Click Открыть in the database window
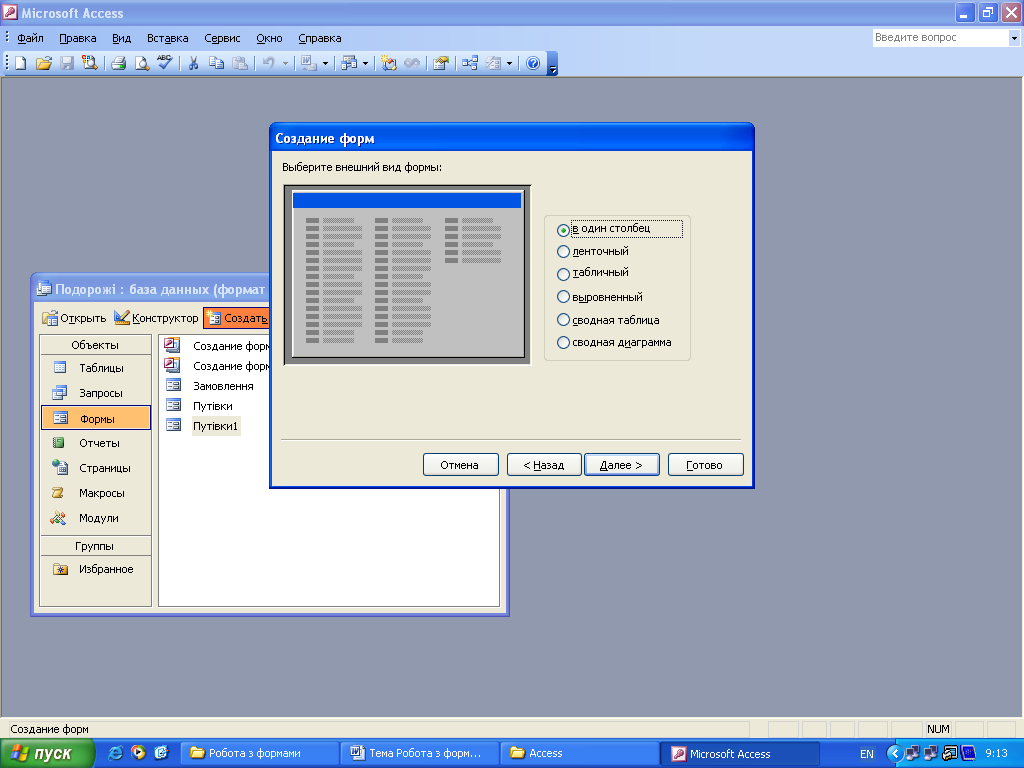 pyautogui.click(x=74, y=318)
